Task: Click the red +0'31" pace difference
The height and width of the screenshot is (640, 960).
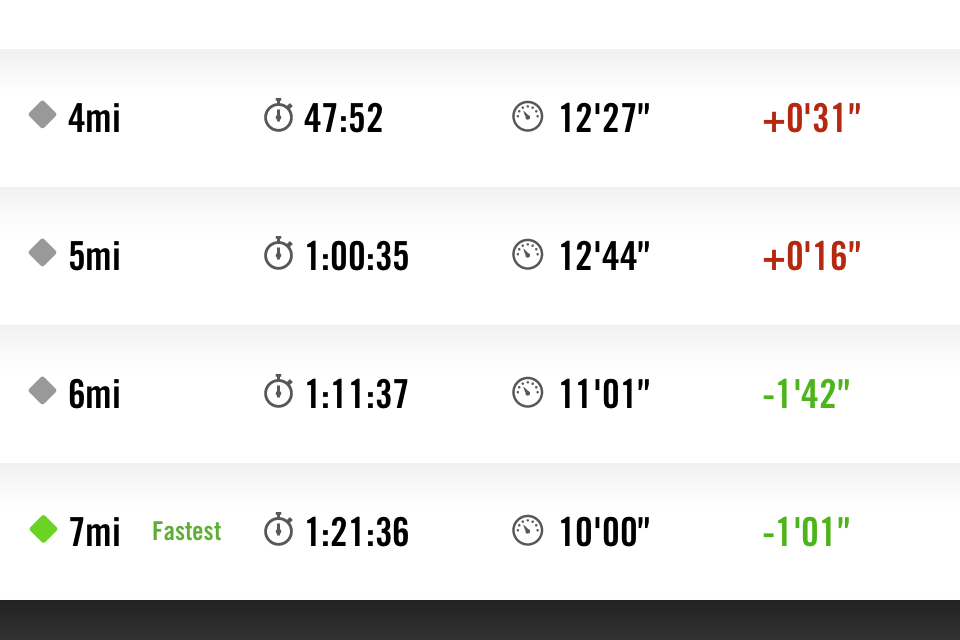Action: point(812,118)
